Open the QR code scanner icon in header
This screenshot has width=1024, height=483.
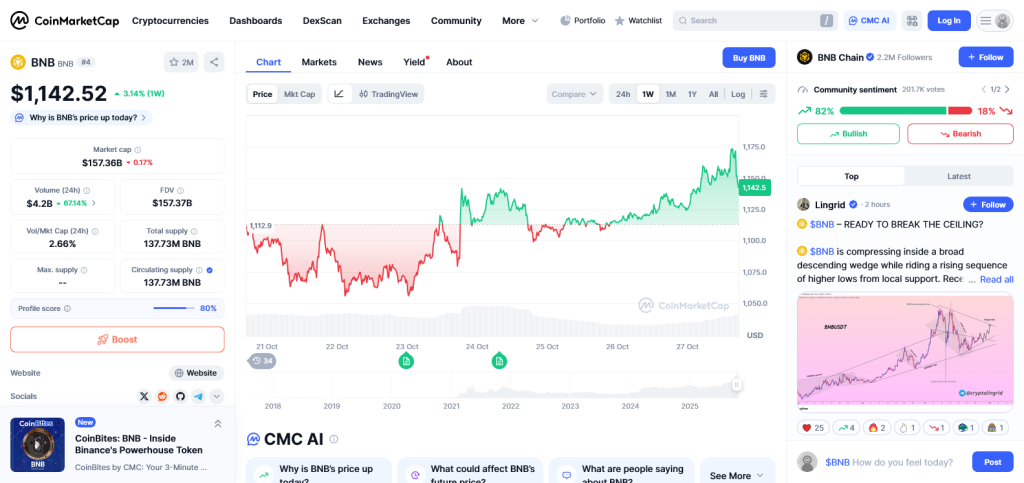(x=911, y=20)
